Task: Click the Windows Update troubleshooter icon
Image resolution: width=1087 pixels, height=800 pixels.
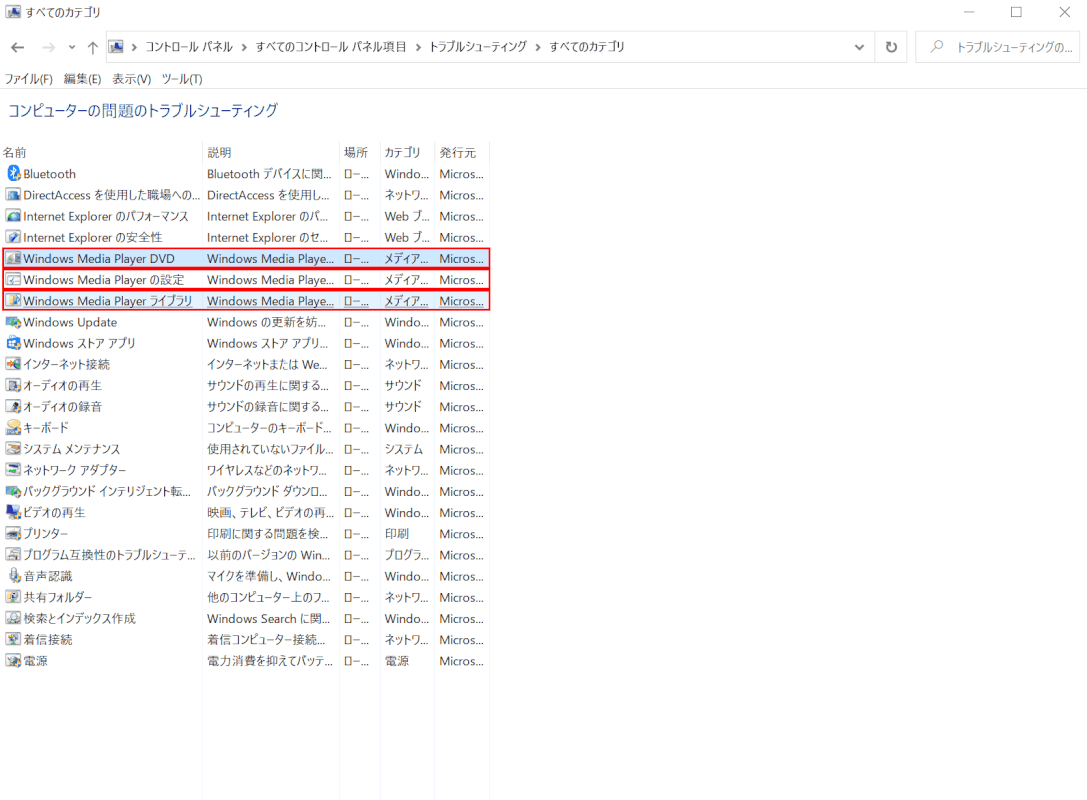Action: coord(13,322)
